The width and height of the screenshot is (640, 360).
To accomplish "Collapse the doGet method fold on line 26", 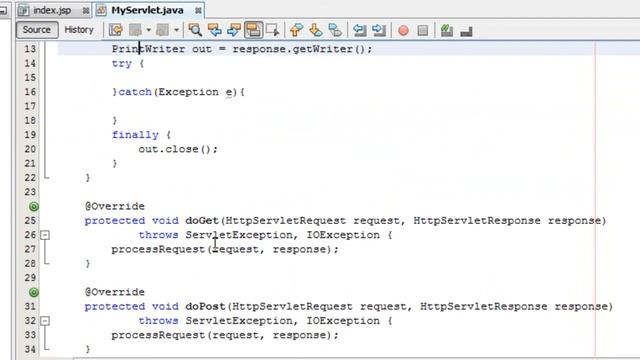I will (x=45, y=235).
